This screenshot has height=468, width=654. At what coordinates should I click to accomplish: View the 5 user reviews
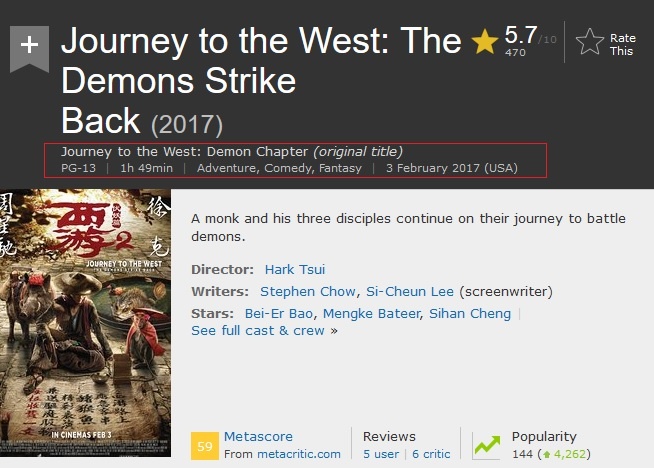[x=381, y=453]
